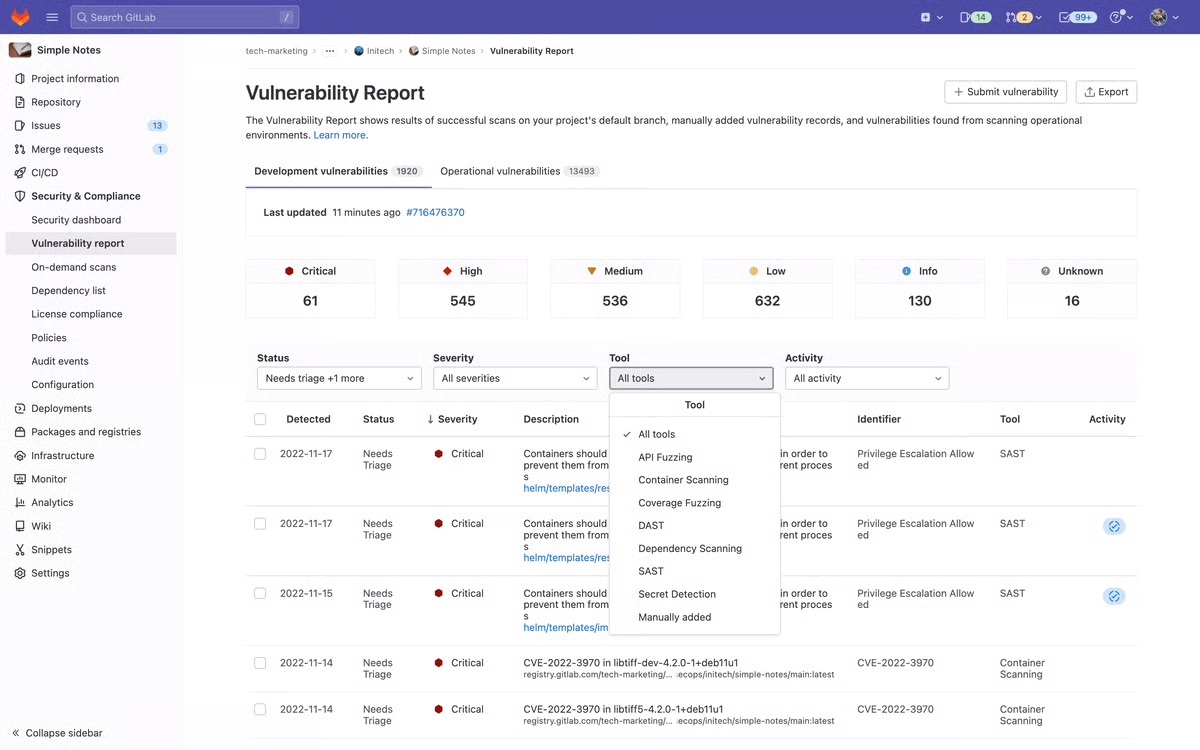
Task: Check the CVE-2022-3970 row checkbox
Action: 259,663
